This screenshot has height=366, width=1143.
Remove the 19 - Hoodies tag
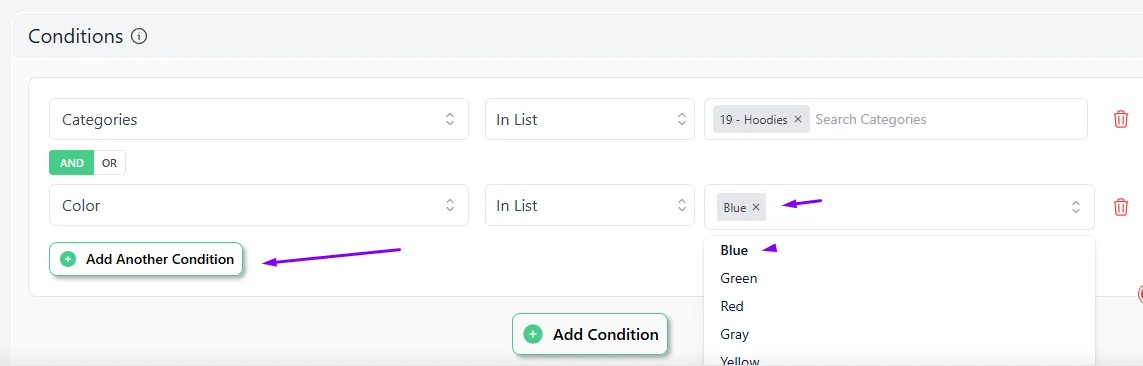pos(797,119)
